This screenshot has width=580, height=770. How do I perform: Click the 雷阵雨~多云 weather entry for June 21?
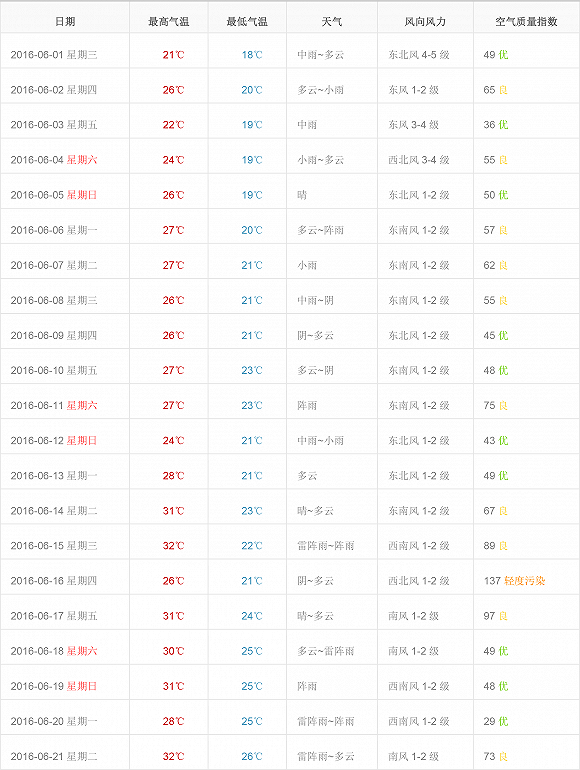[326, 756]
